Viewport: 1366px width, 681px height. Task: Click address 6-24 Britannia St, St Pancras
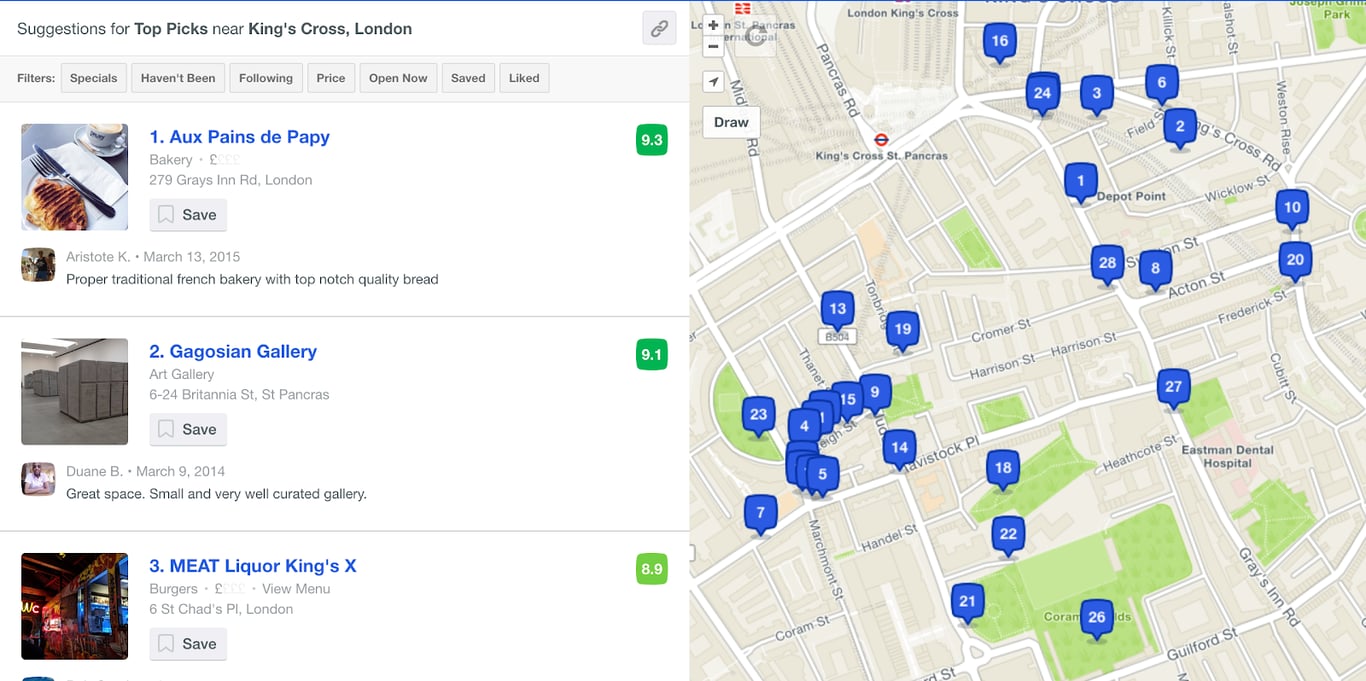click(x=239, y=394)
